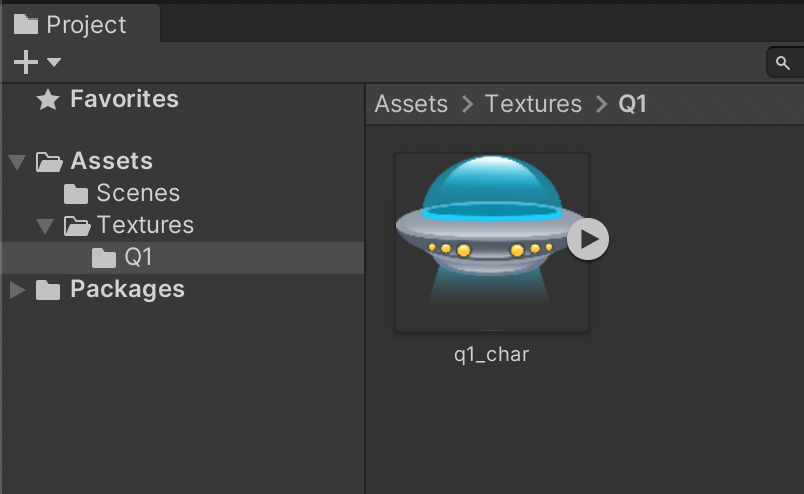Go to Textures in the breadcrumb
Image resolution: width=804 pixels, height=494 pixels.
point(533,104)
